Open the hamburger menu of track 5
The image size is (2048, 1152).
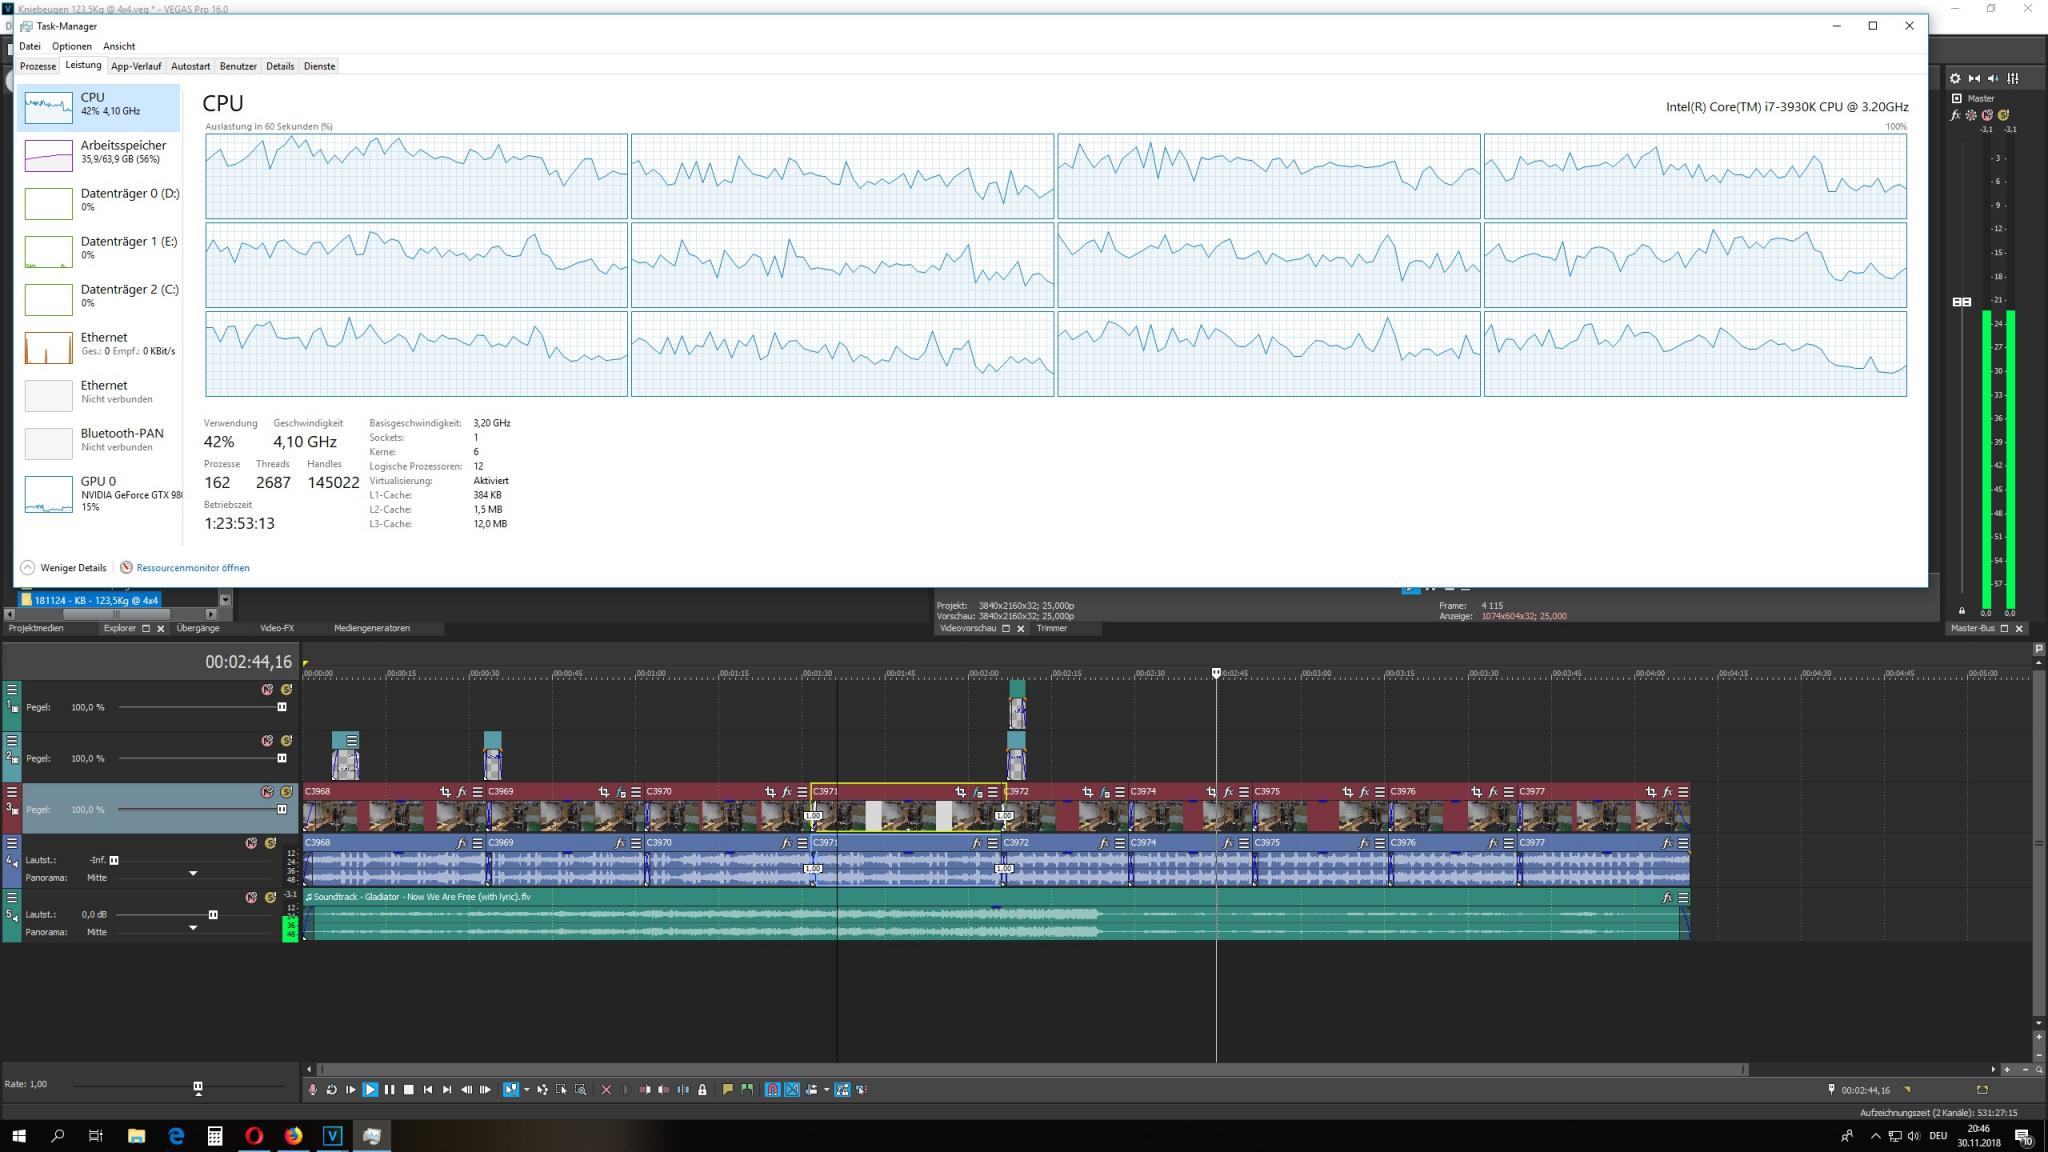pos(12,897)
